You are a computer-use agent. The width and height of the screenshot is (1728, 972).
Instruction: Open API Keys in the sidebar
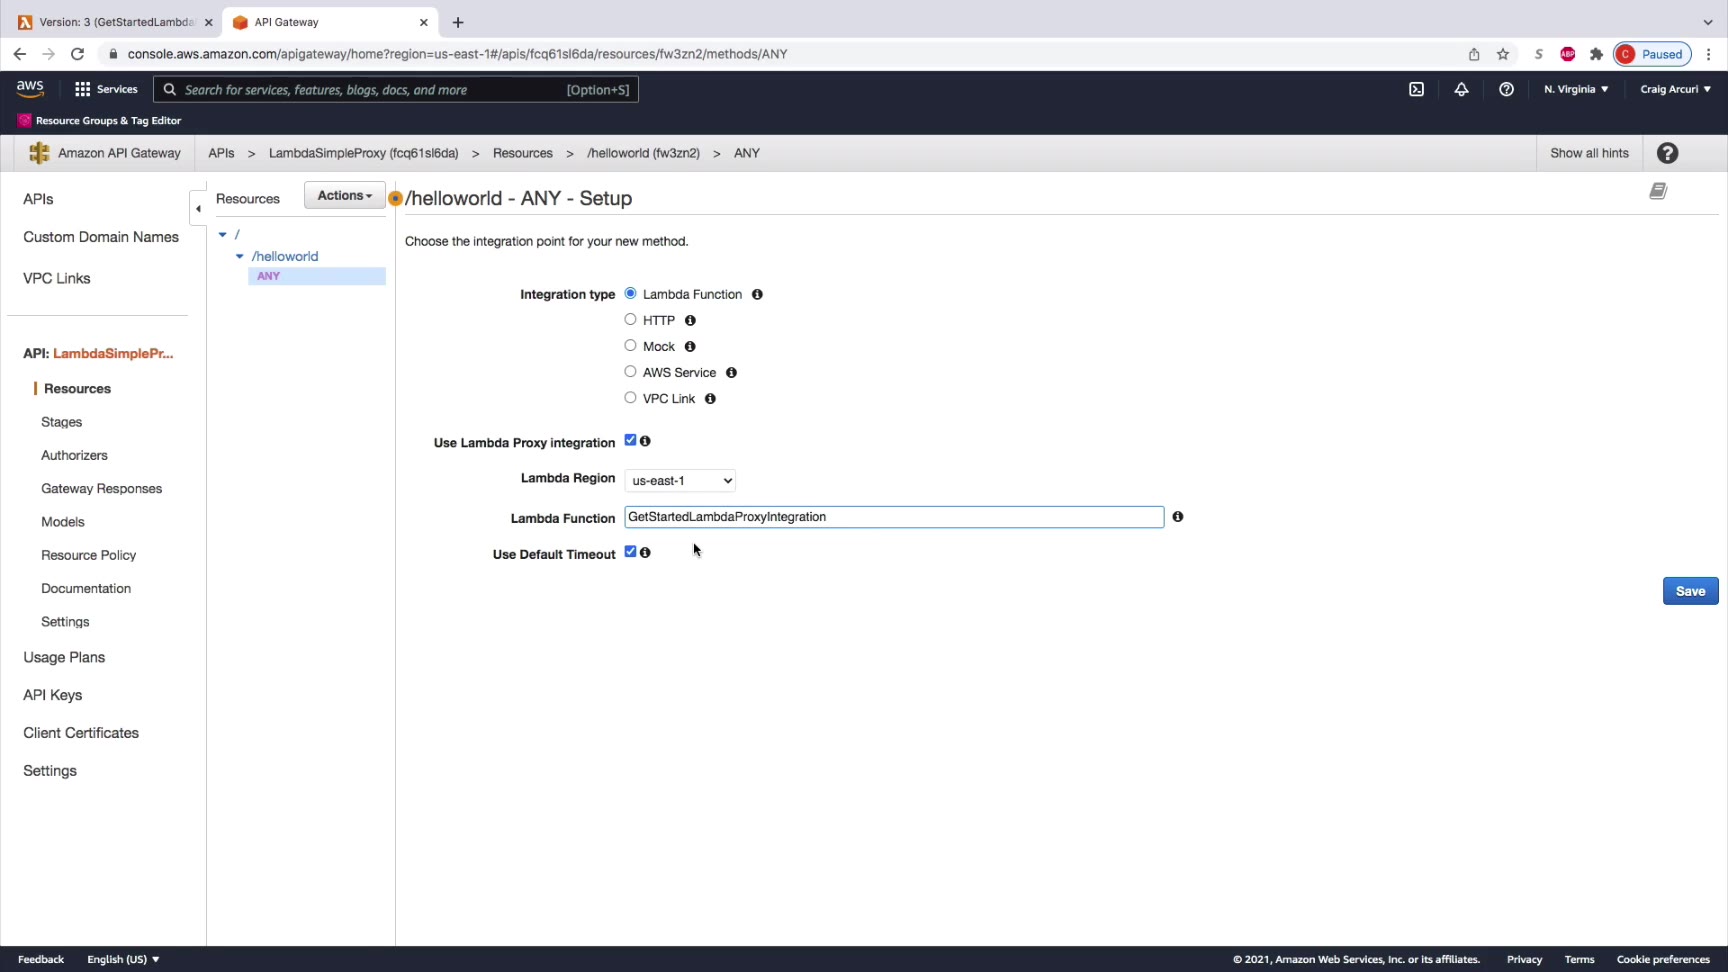[52, 695]
